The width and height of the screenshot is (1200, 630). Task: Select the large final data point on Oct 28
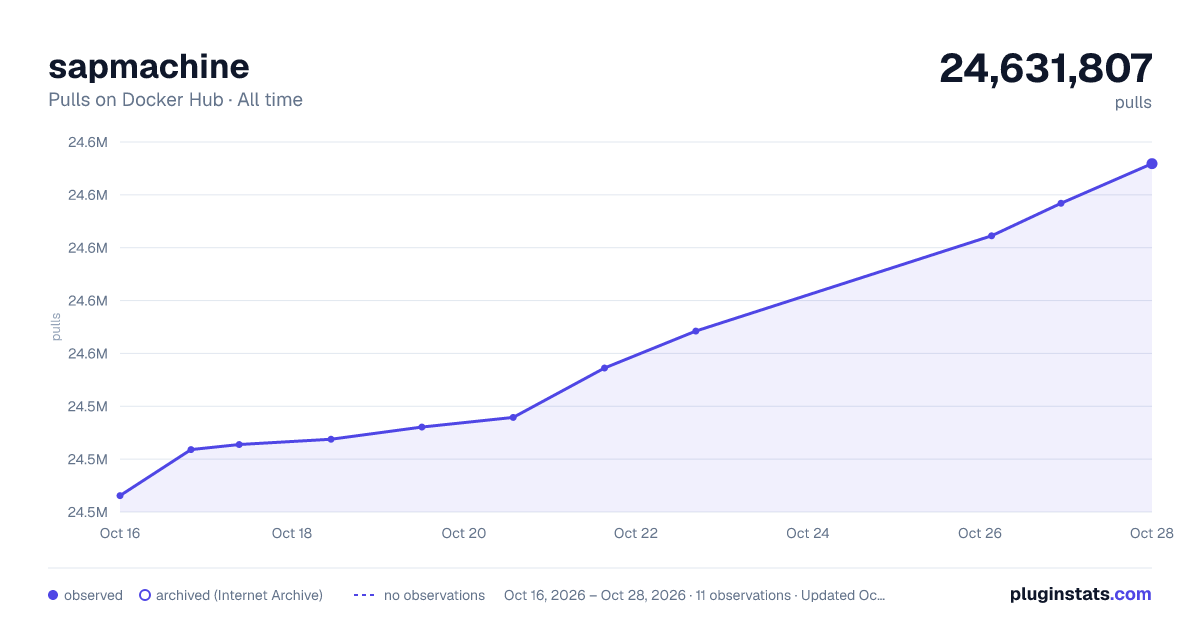click(x=1152, y=163)
